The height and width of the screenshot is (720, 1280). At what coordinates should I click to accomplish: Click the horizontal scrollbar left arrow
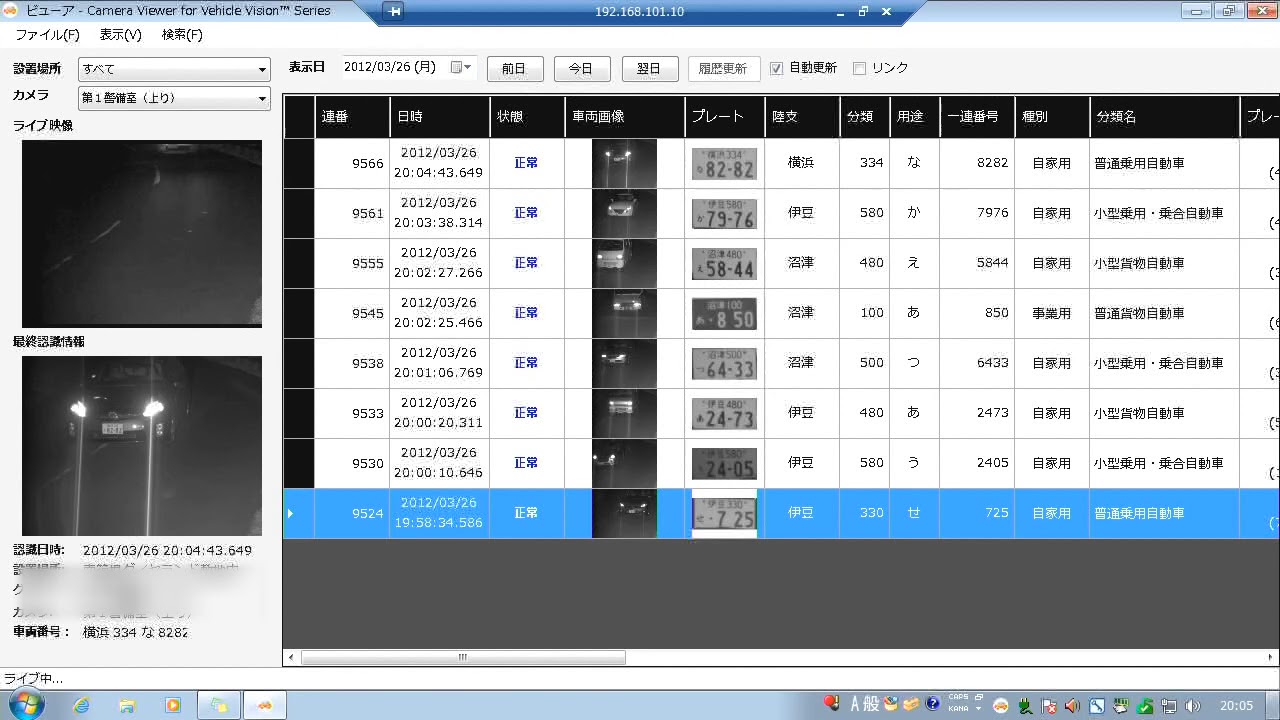click(x=291, y=657)
